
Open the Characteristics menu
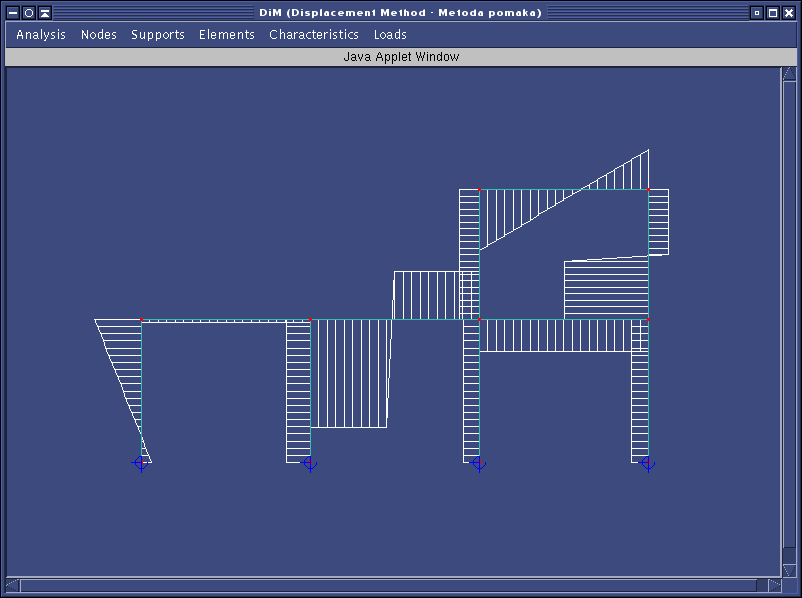(x=314, y=35)
